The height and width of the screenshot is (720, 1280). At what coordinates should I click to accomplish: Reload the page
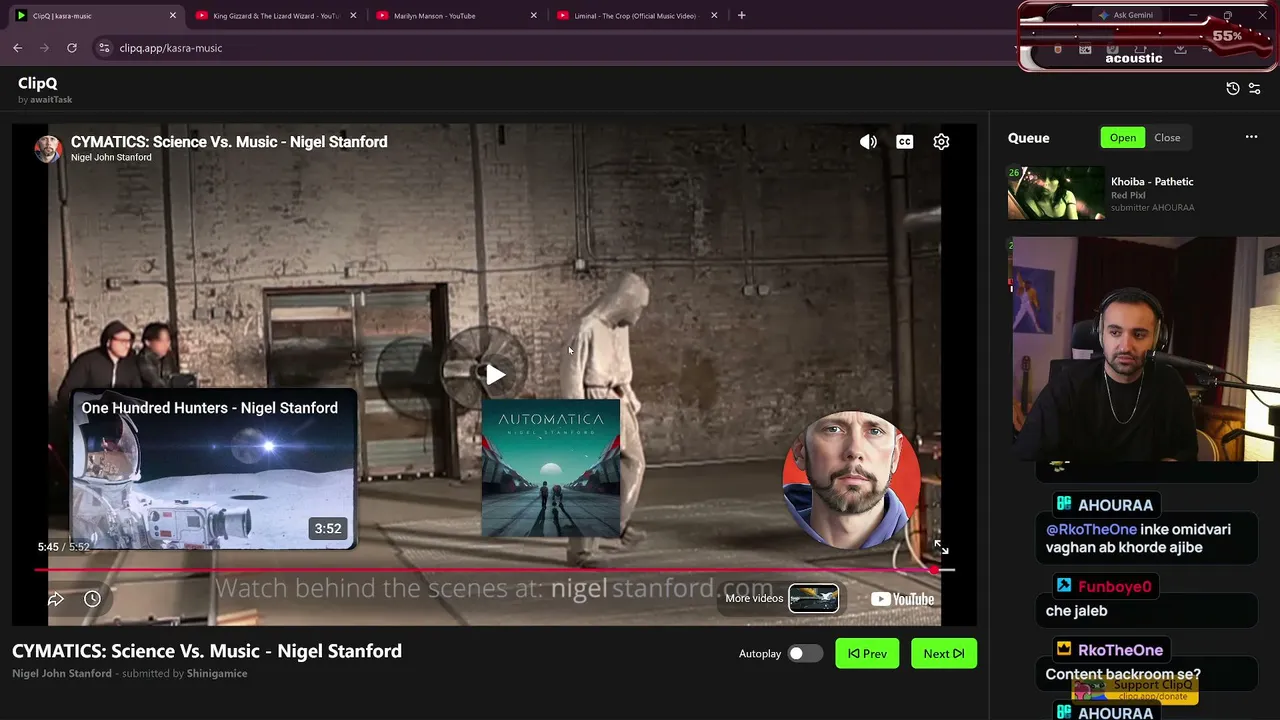pyautogui.click(x=72, y=48)
